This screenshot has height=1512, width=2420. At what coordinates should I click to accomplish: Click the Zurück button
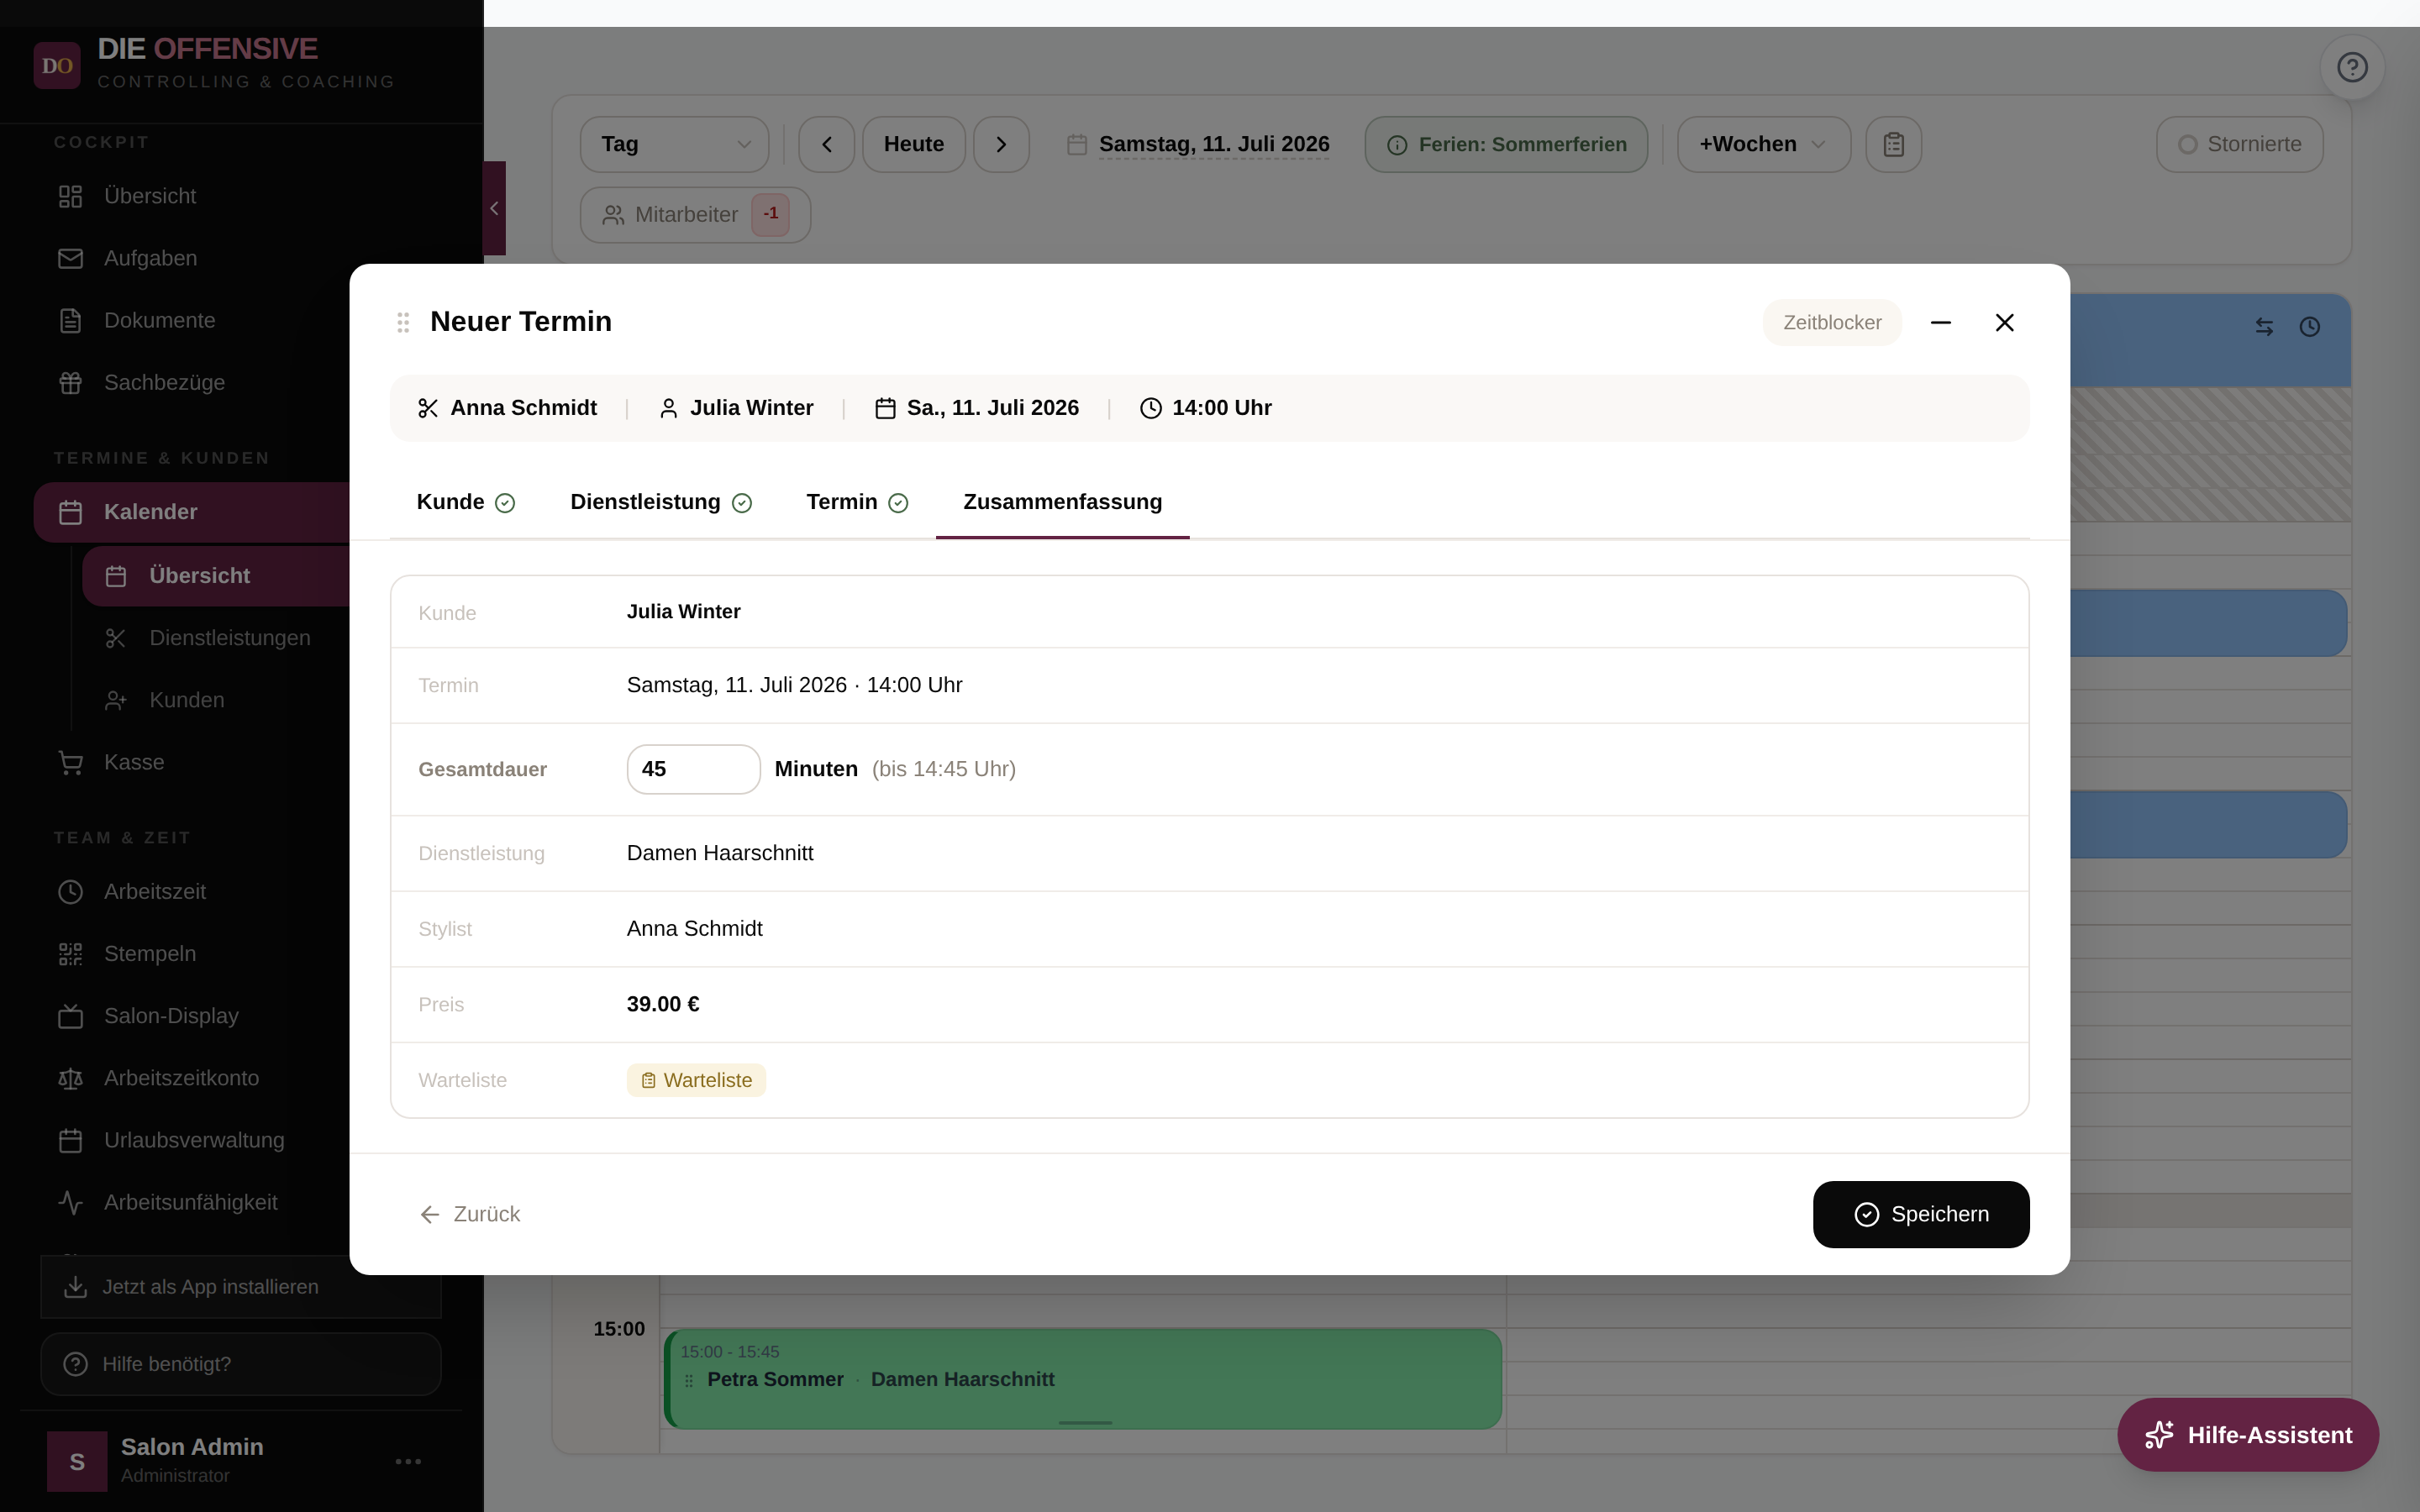(470, 1214)
